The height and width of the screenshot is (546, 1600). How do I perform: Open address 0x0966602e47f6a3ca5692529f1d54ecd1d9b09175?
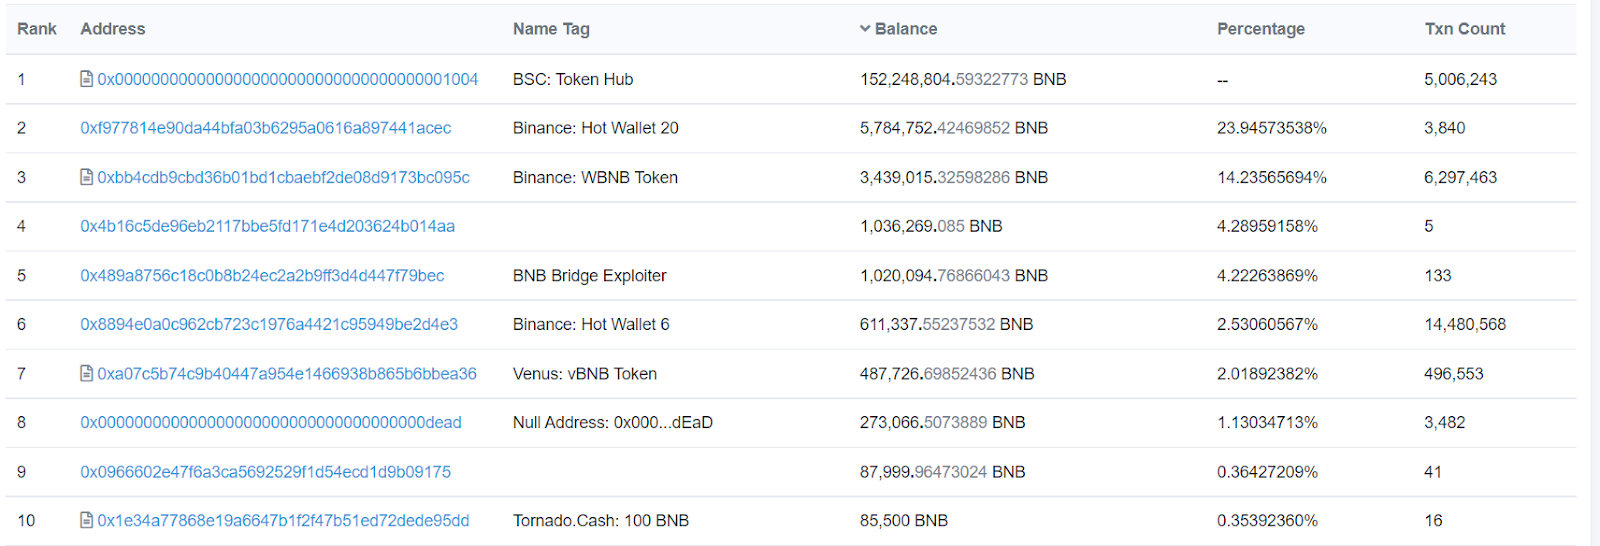click(266, 471)
